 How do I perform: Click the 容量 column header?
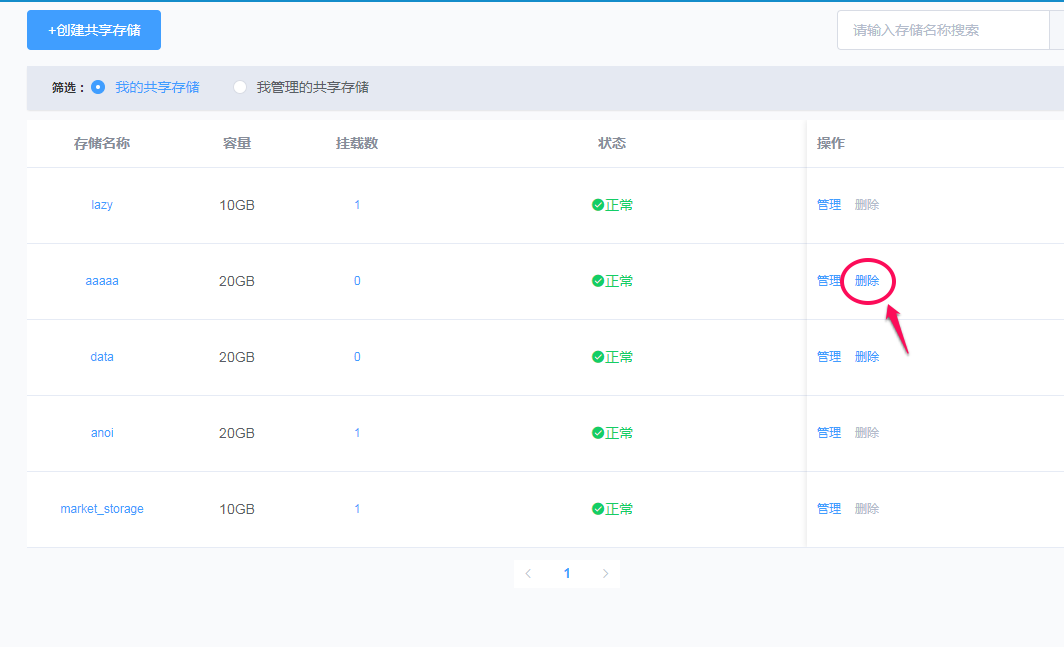(237, 143)
